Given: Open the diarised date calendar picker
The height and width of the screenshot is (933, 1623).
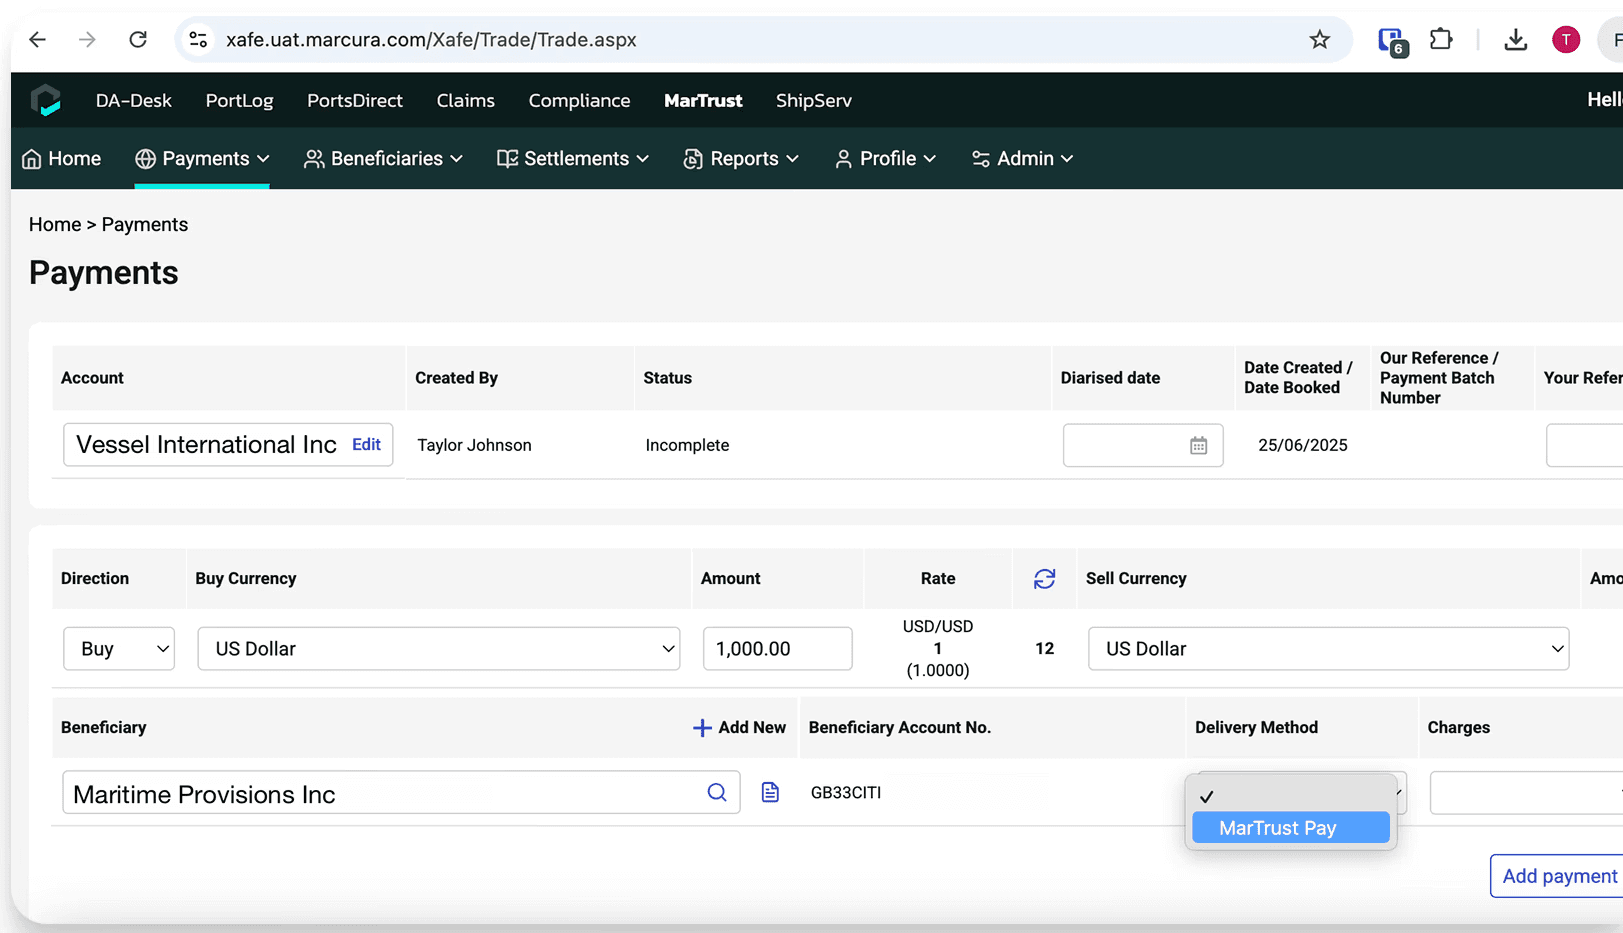Looking at the screenshot, I should pyautogui.click(x=1198, y=446).
